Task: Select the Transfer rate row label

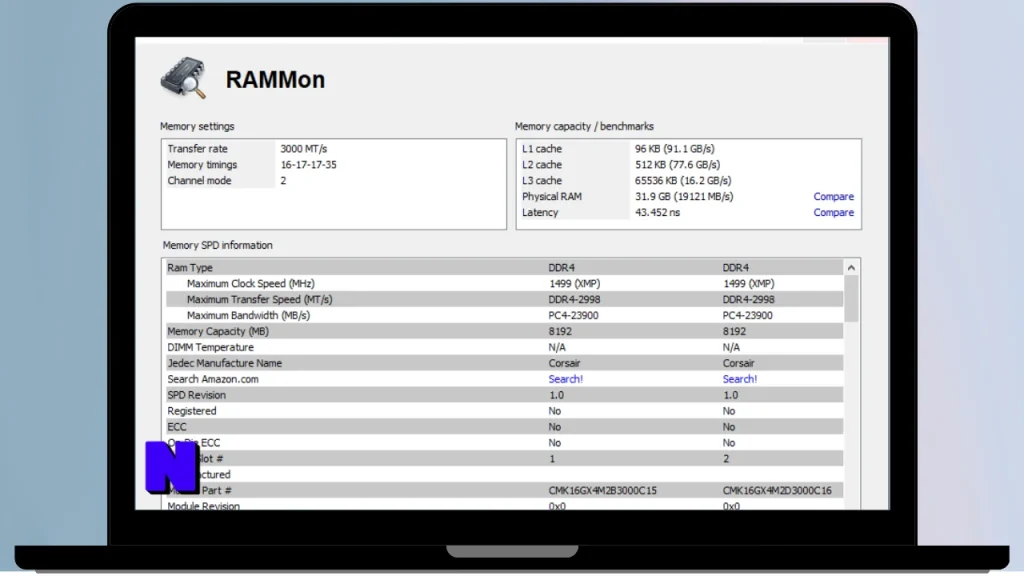Action: 197,149
